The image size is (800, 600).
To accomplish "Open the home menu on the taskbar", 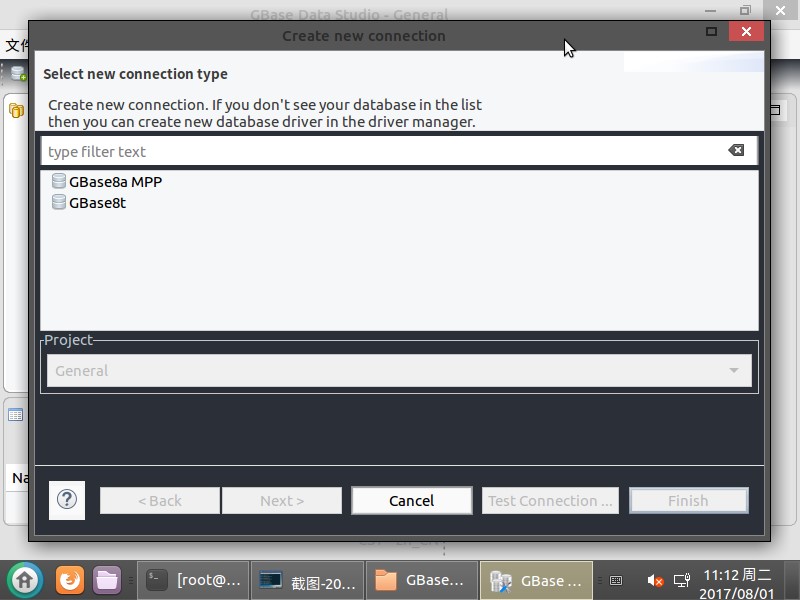I will point(24,580).
